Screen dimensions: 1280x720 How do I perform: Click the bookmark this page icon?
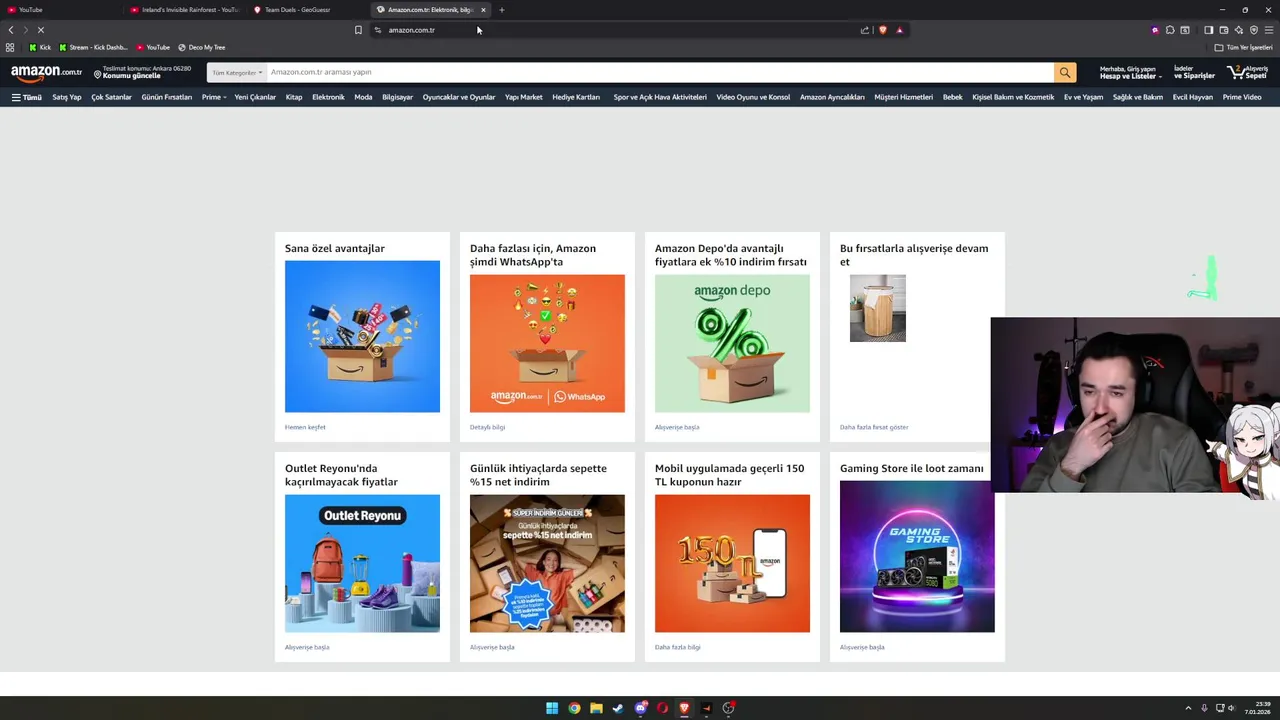[x=358, y=30]
